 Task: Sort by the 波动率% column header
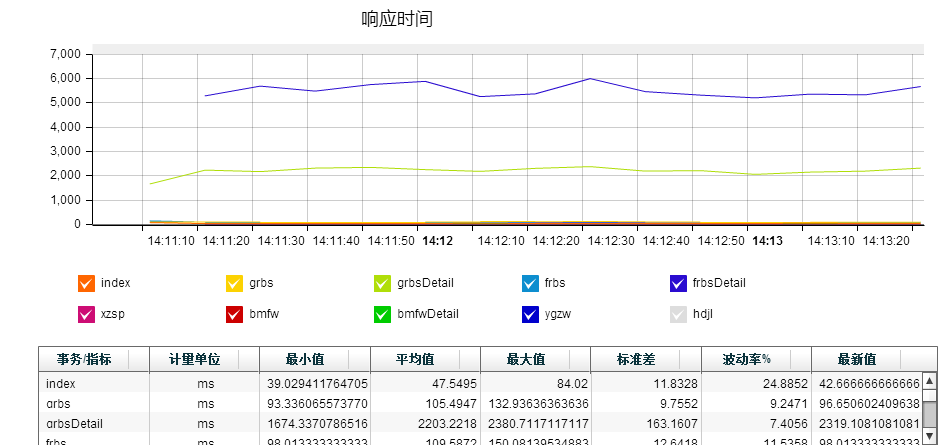[756, 360]
